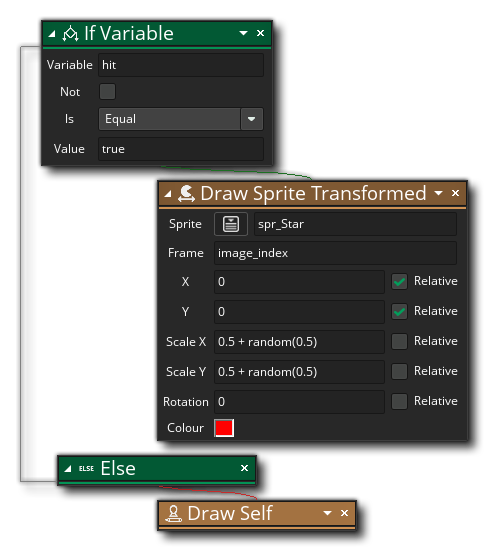Click the Else title text
Viewport: 488px width, 551px height.
[118, 468]
